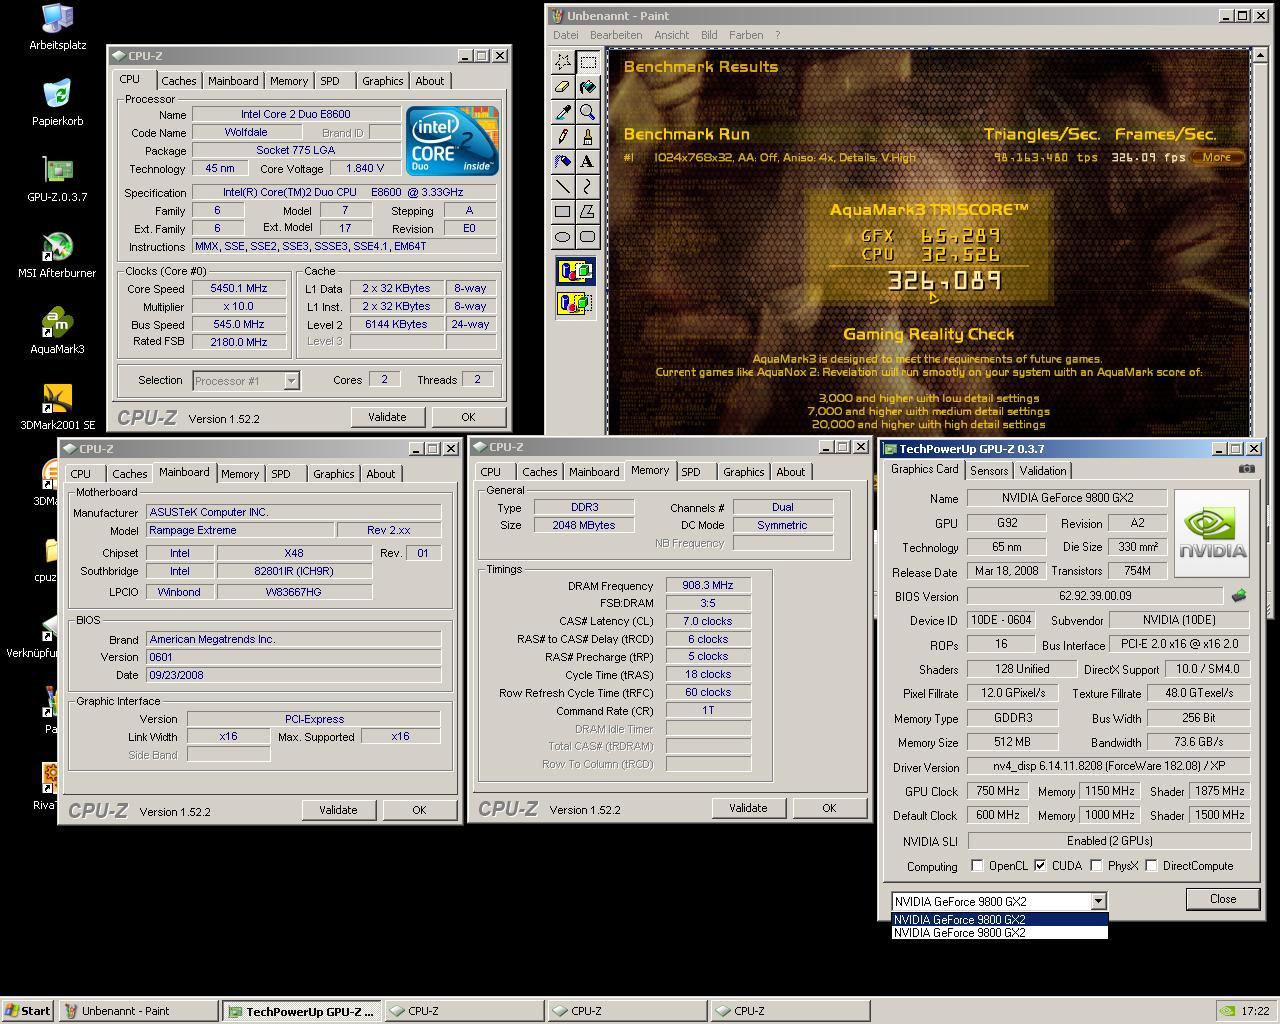Open the About tab in the top CPU-Z window
This screenshot has width=1280, height=1024.
(x=430, y=81)
